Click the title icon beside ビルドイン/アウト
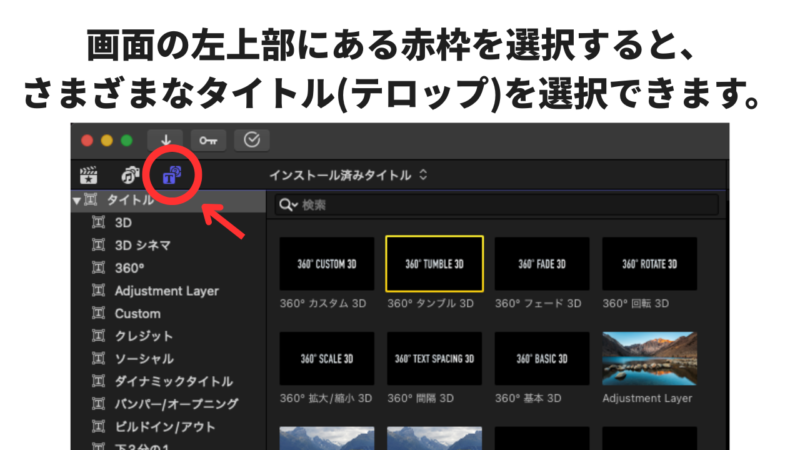This screenshot has height=450, width=800. (98, 426)
